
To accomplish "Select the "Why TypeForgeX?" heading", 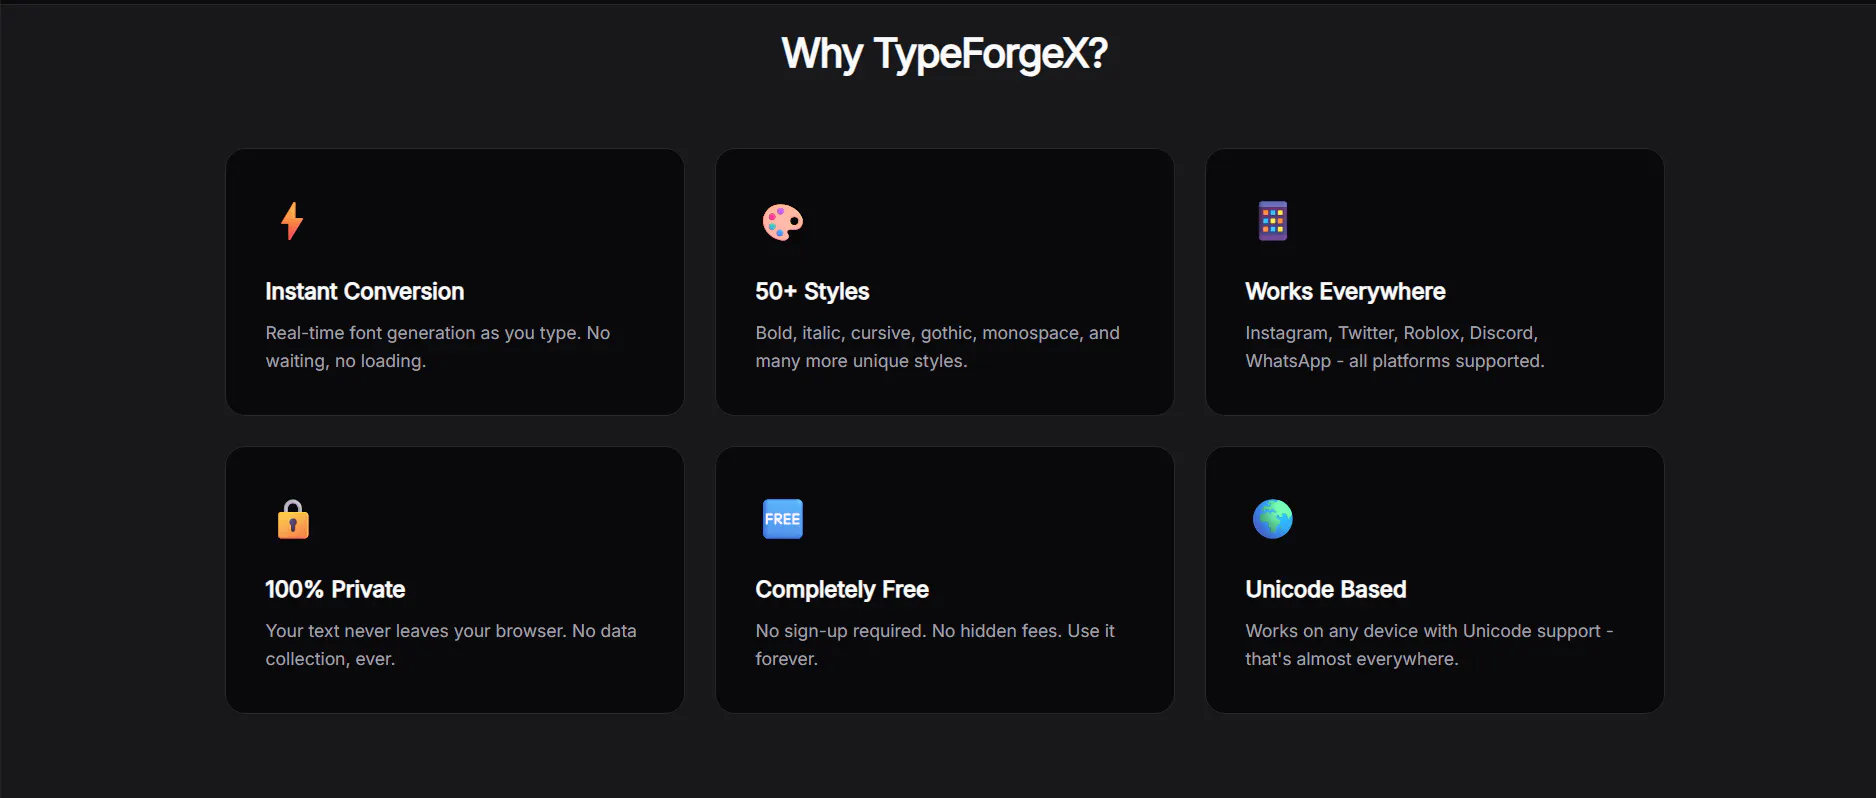I will (x=944, y=53).
